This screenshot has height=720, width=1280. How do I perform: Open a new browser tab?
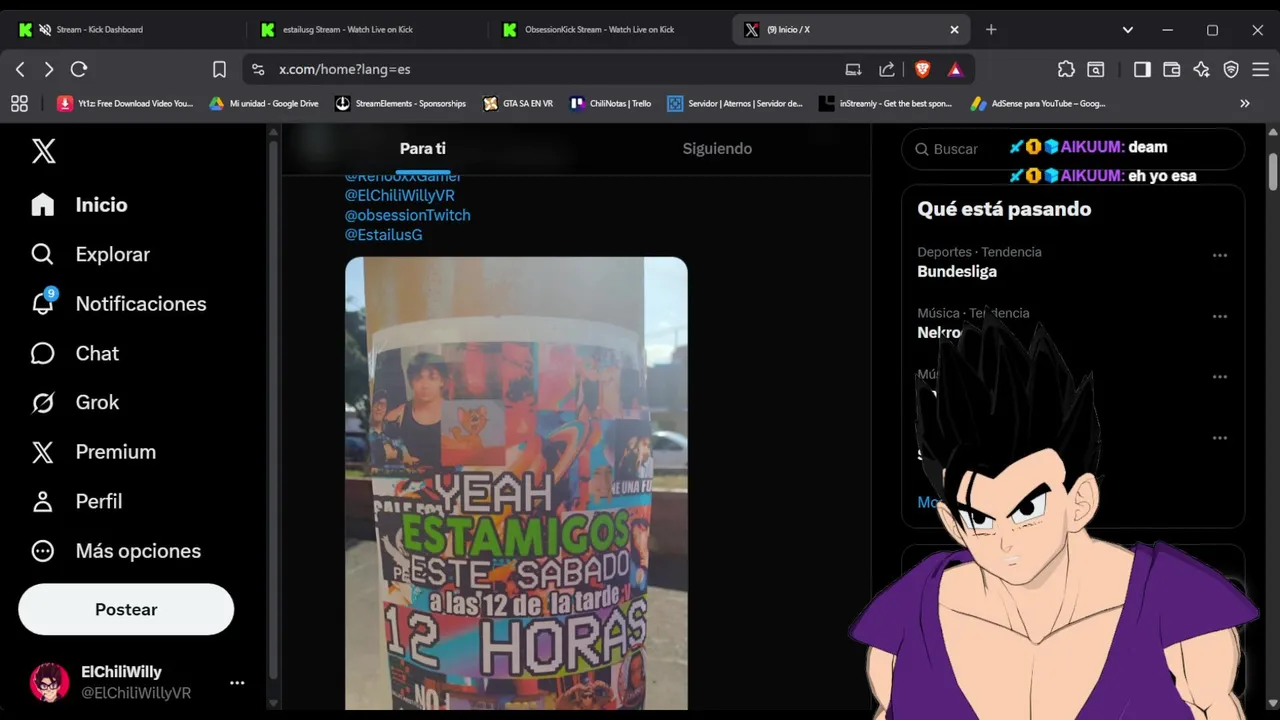click(991, 30)
